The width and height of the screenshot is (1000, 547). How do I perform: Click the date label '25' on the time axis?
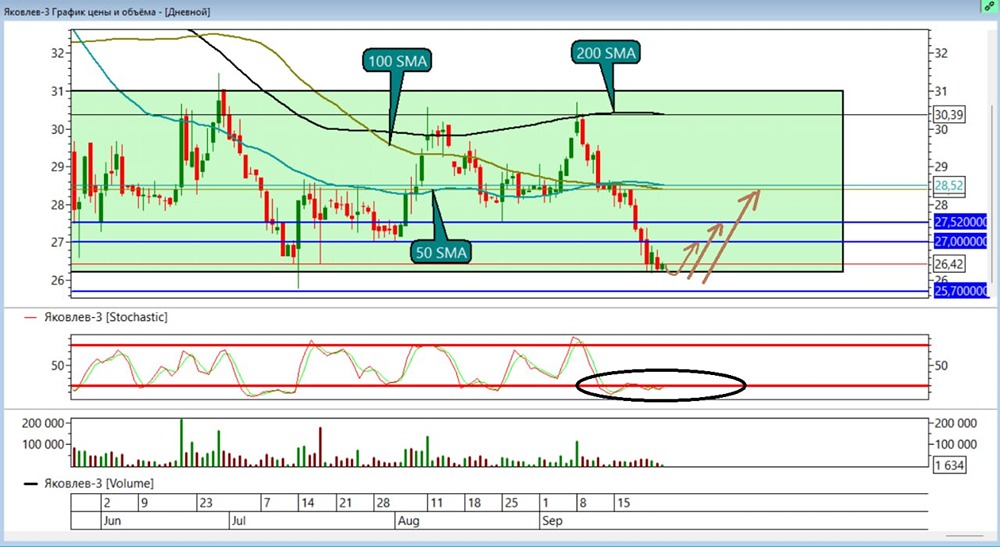(511, 502)
